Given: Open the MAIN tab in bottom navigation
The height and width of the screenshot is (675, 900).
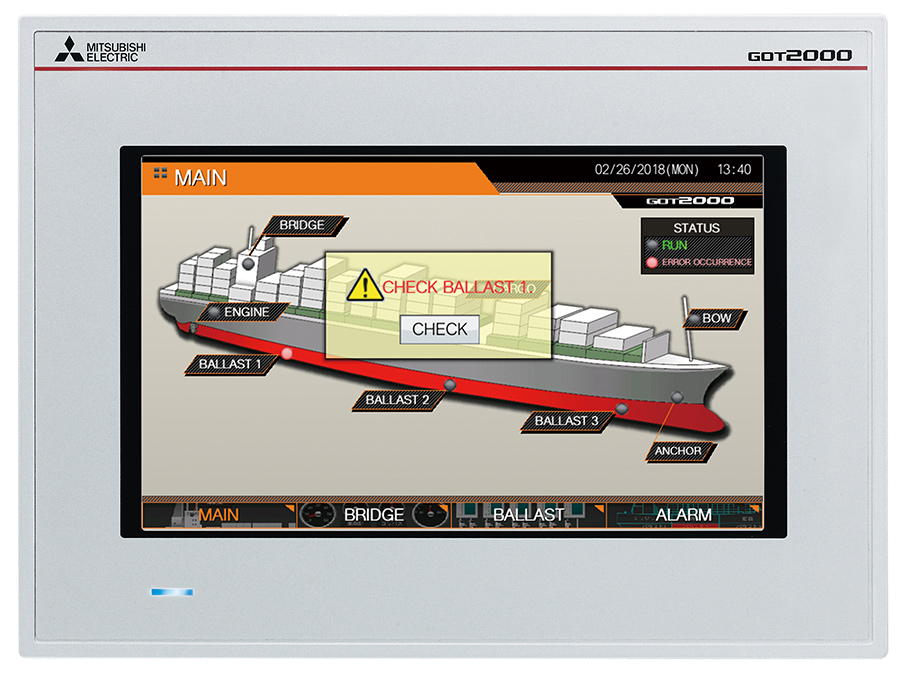Looking at the screenshot, I should click(x=219, y=515).
